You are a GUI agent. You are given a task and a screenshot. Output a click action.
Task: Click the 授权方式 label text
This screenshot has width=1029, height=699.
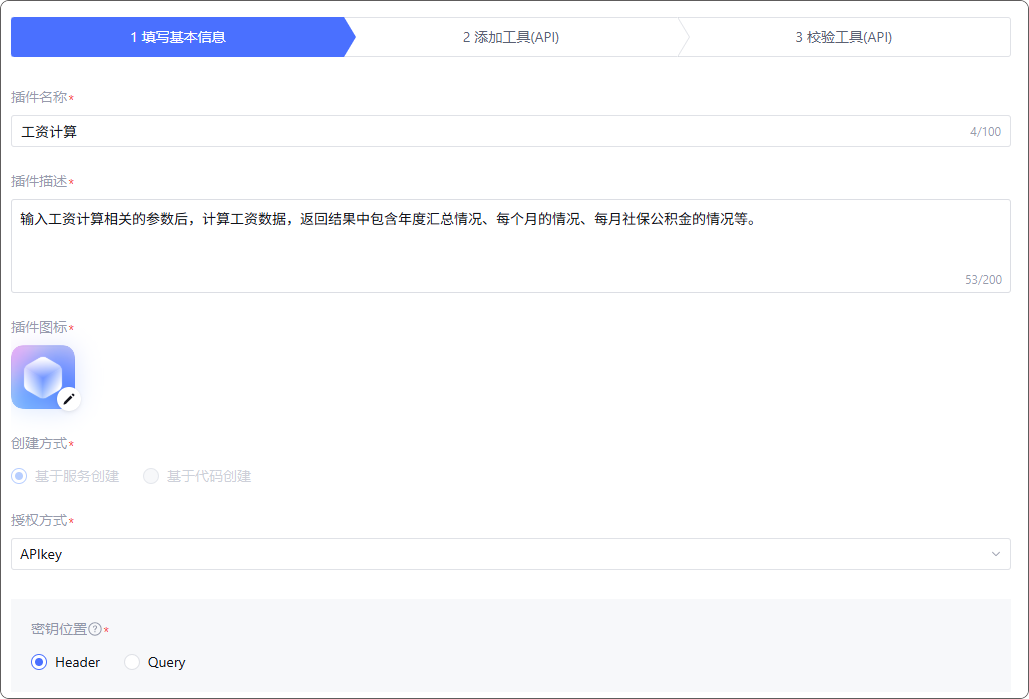[x=39, y=520]
